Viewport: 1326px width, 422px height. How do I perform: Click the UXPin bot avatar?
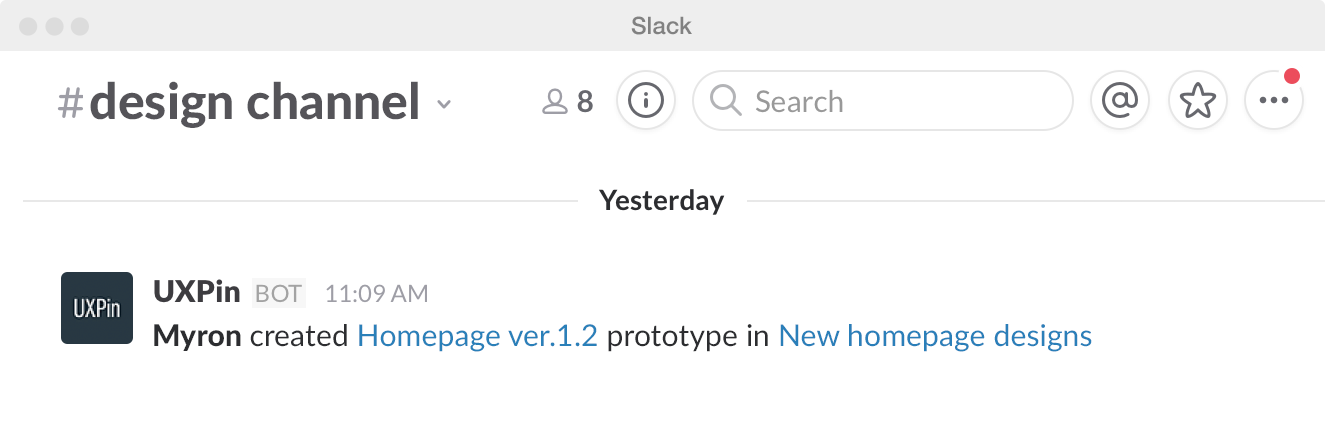(97, 308)
